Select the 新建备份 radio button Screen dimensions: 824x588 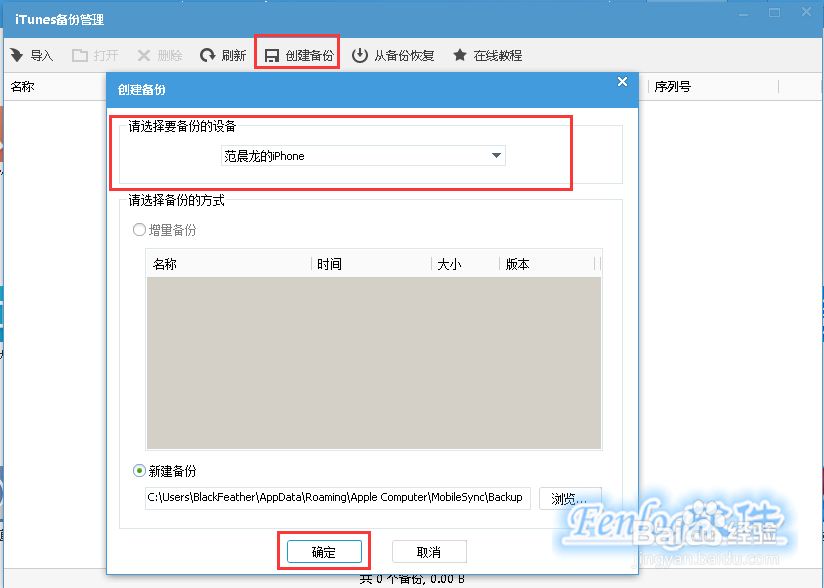click(139, 471)
